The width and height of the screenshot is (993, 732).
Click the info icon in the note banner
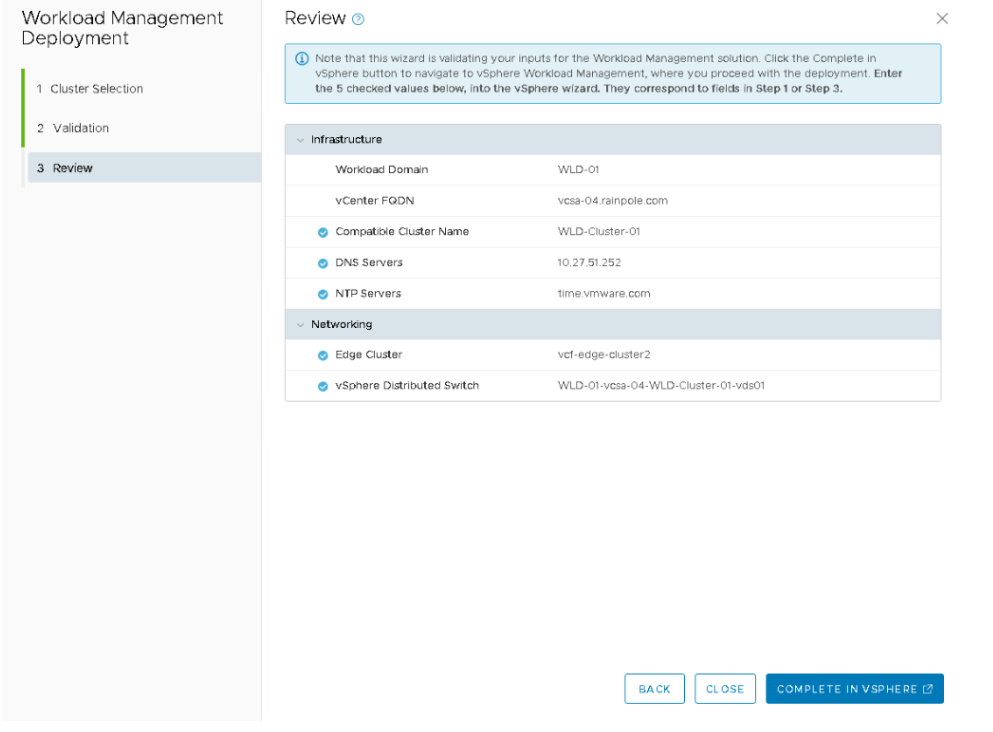click(301, 60)
